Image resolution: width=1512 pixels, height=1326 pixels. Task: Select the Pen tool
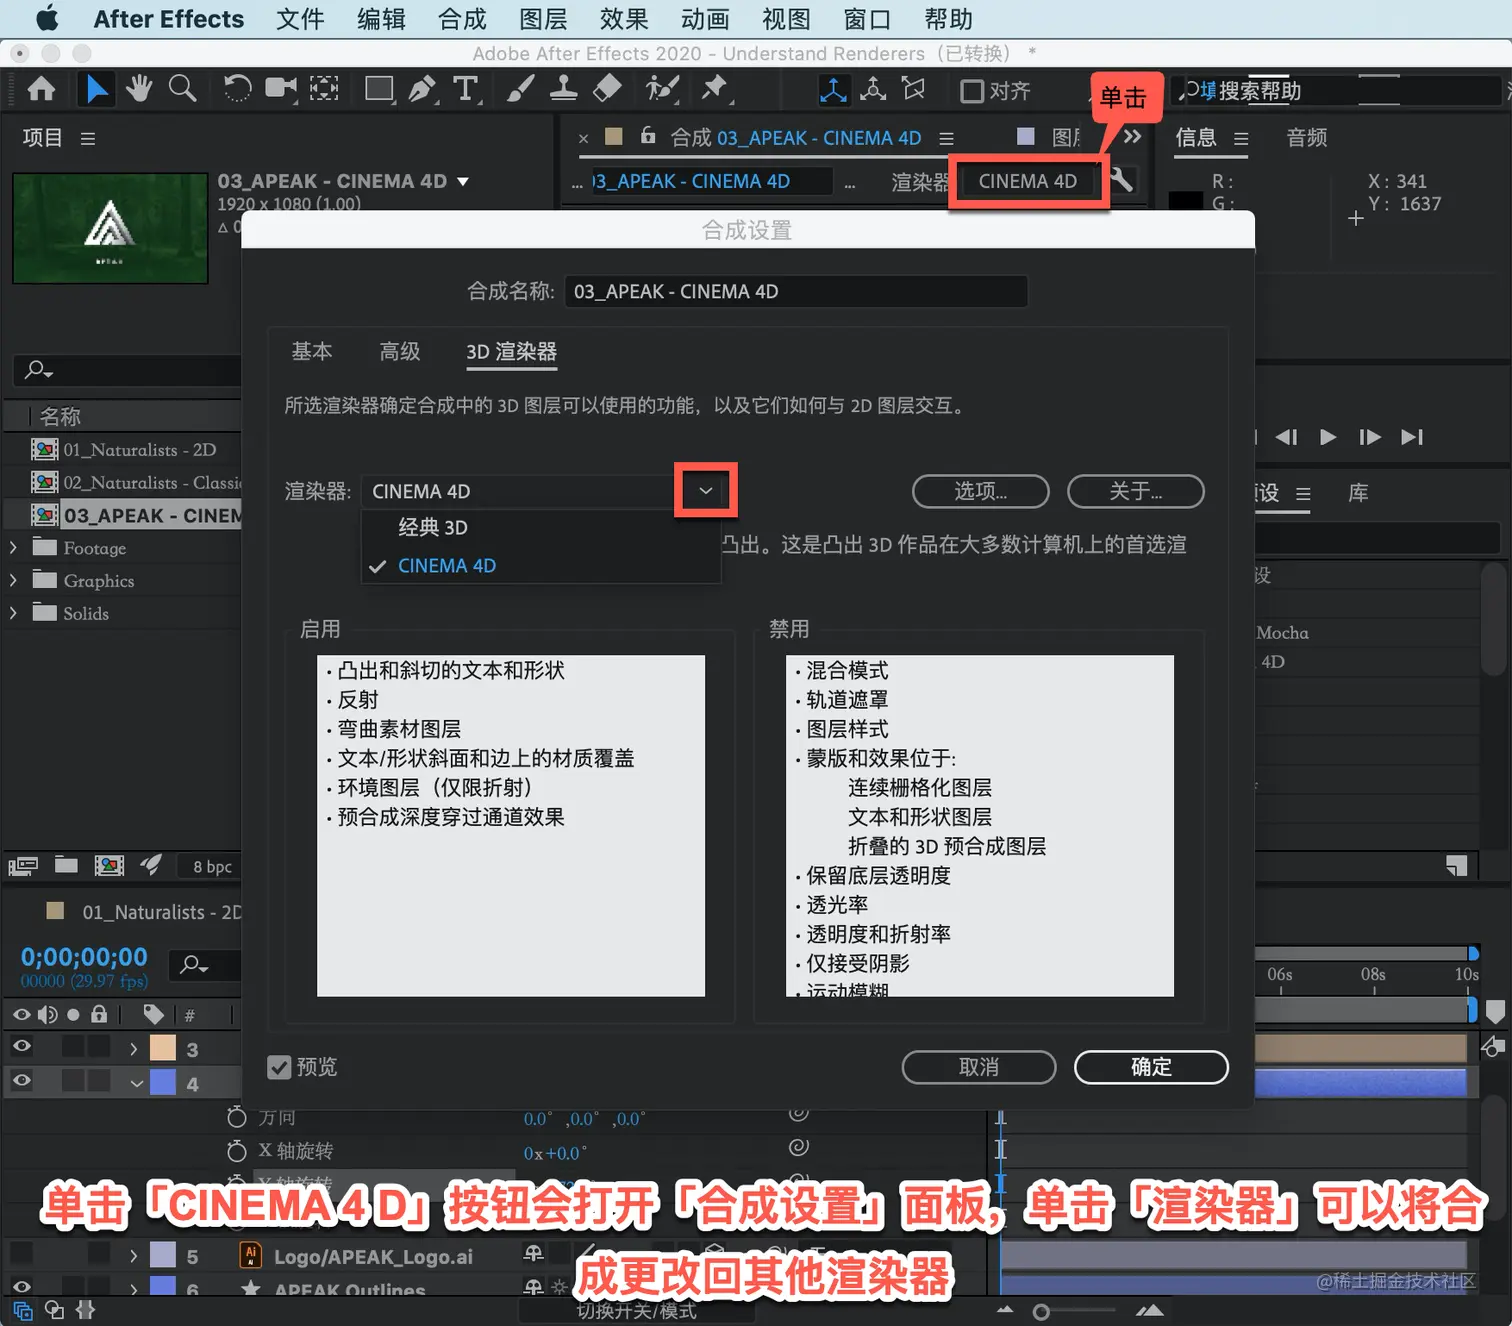(423, 90)
